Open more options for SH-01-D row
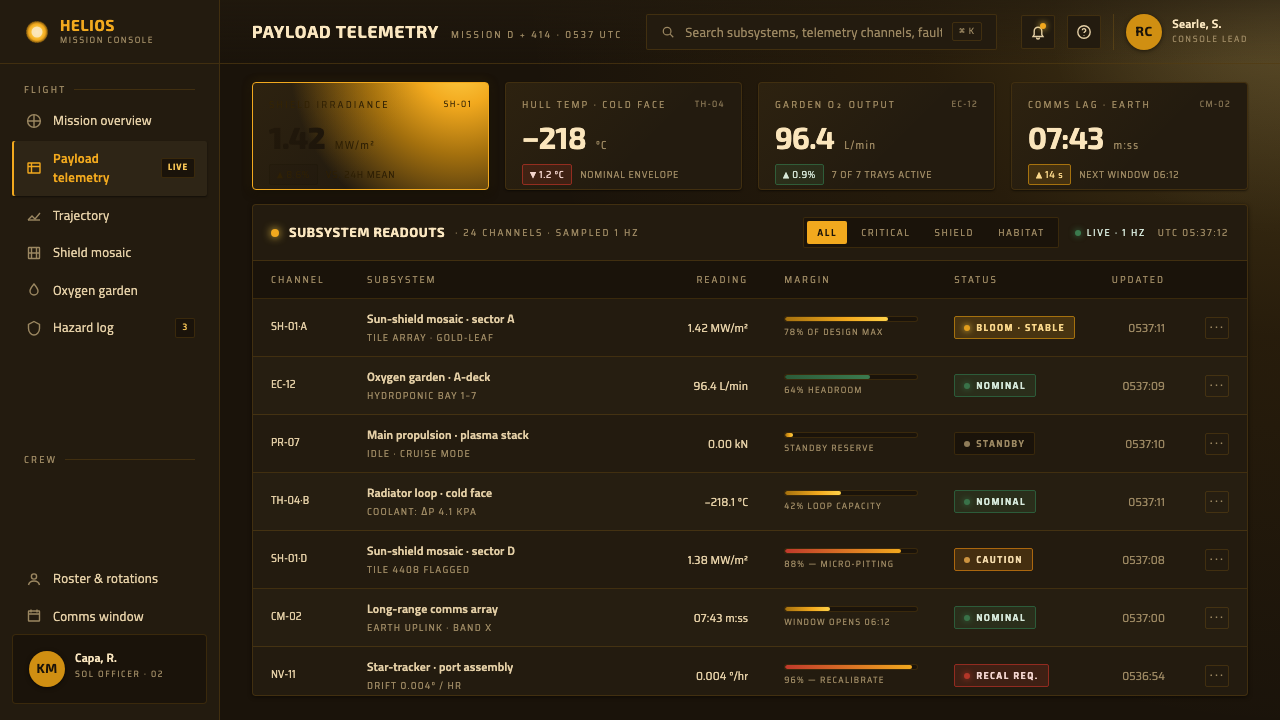1280x720 pixels. pyautogui.click(x=1217, y=560)
